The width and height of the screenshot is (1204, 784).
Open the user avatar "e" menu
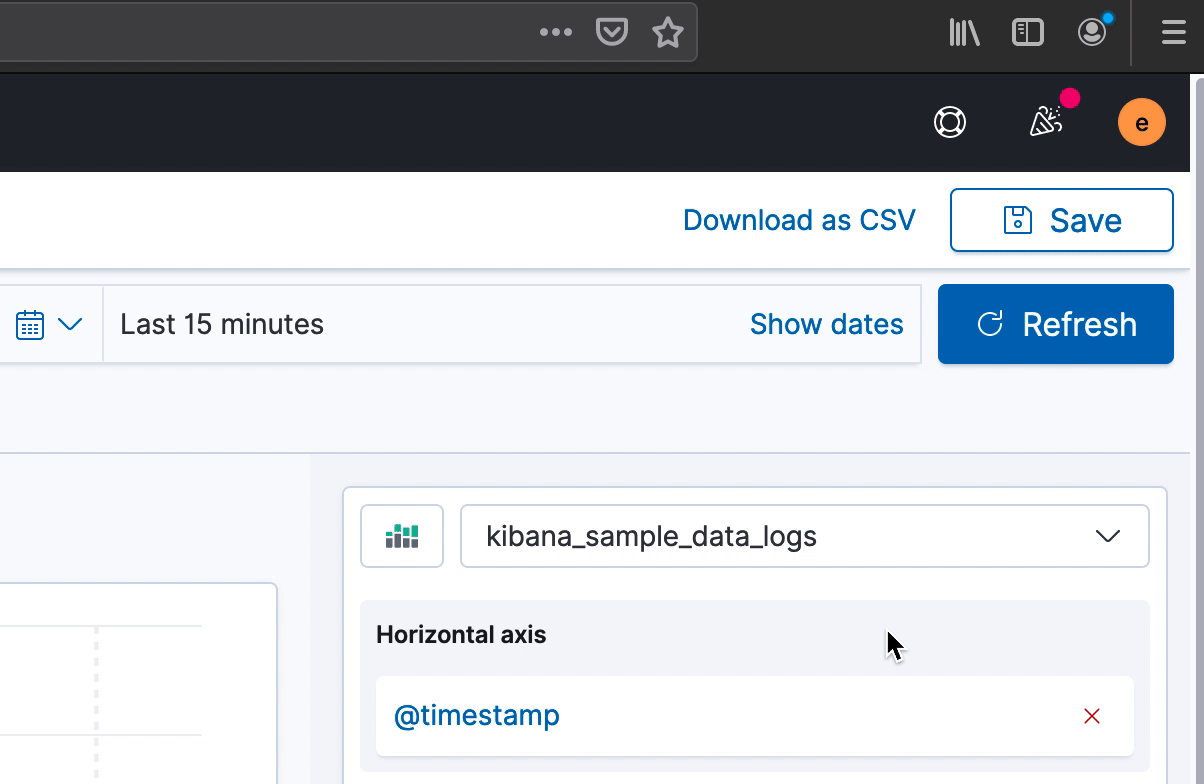pyautogui.click(x=1141, y=123)
